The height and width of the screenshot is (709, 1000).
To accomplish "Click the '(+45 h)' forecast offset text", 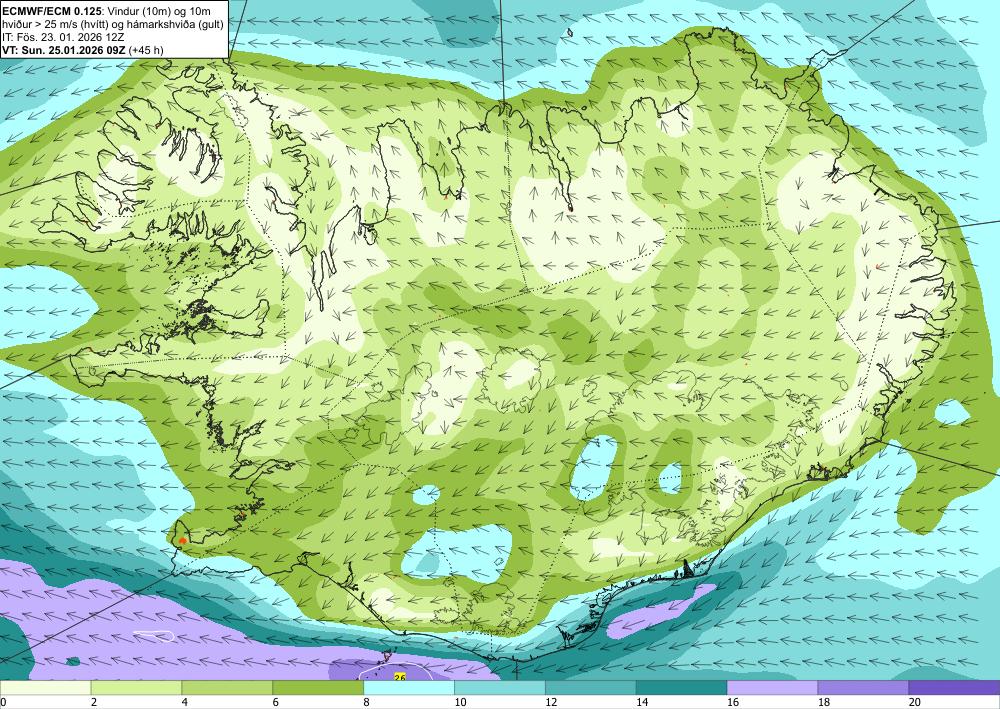I will (x=146, y=50).
